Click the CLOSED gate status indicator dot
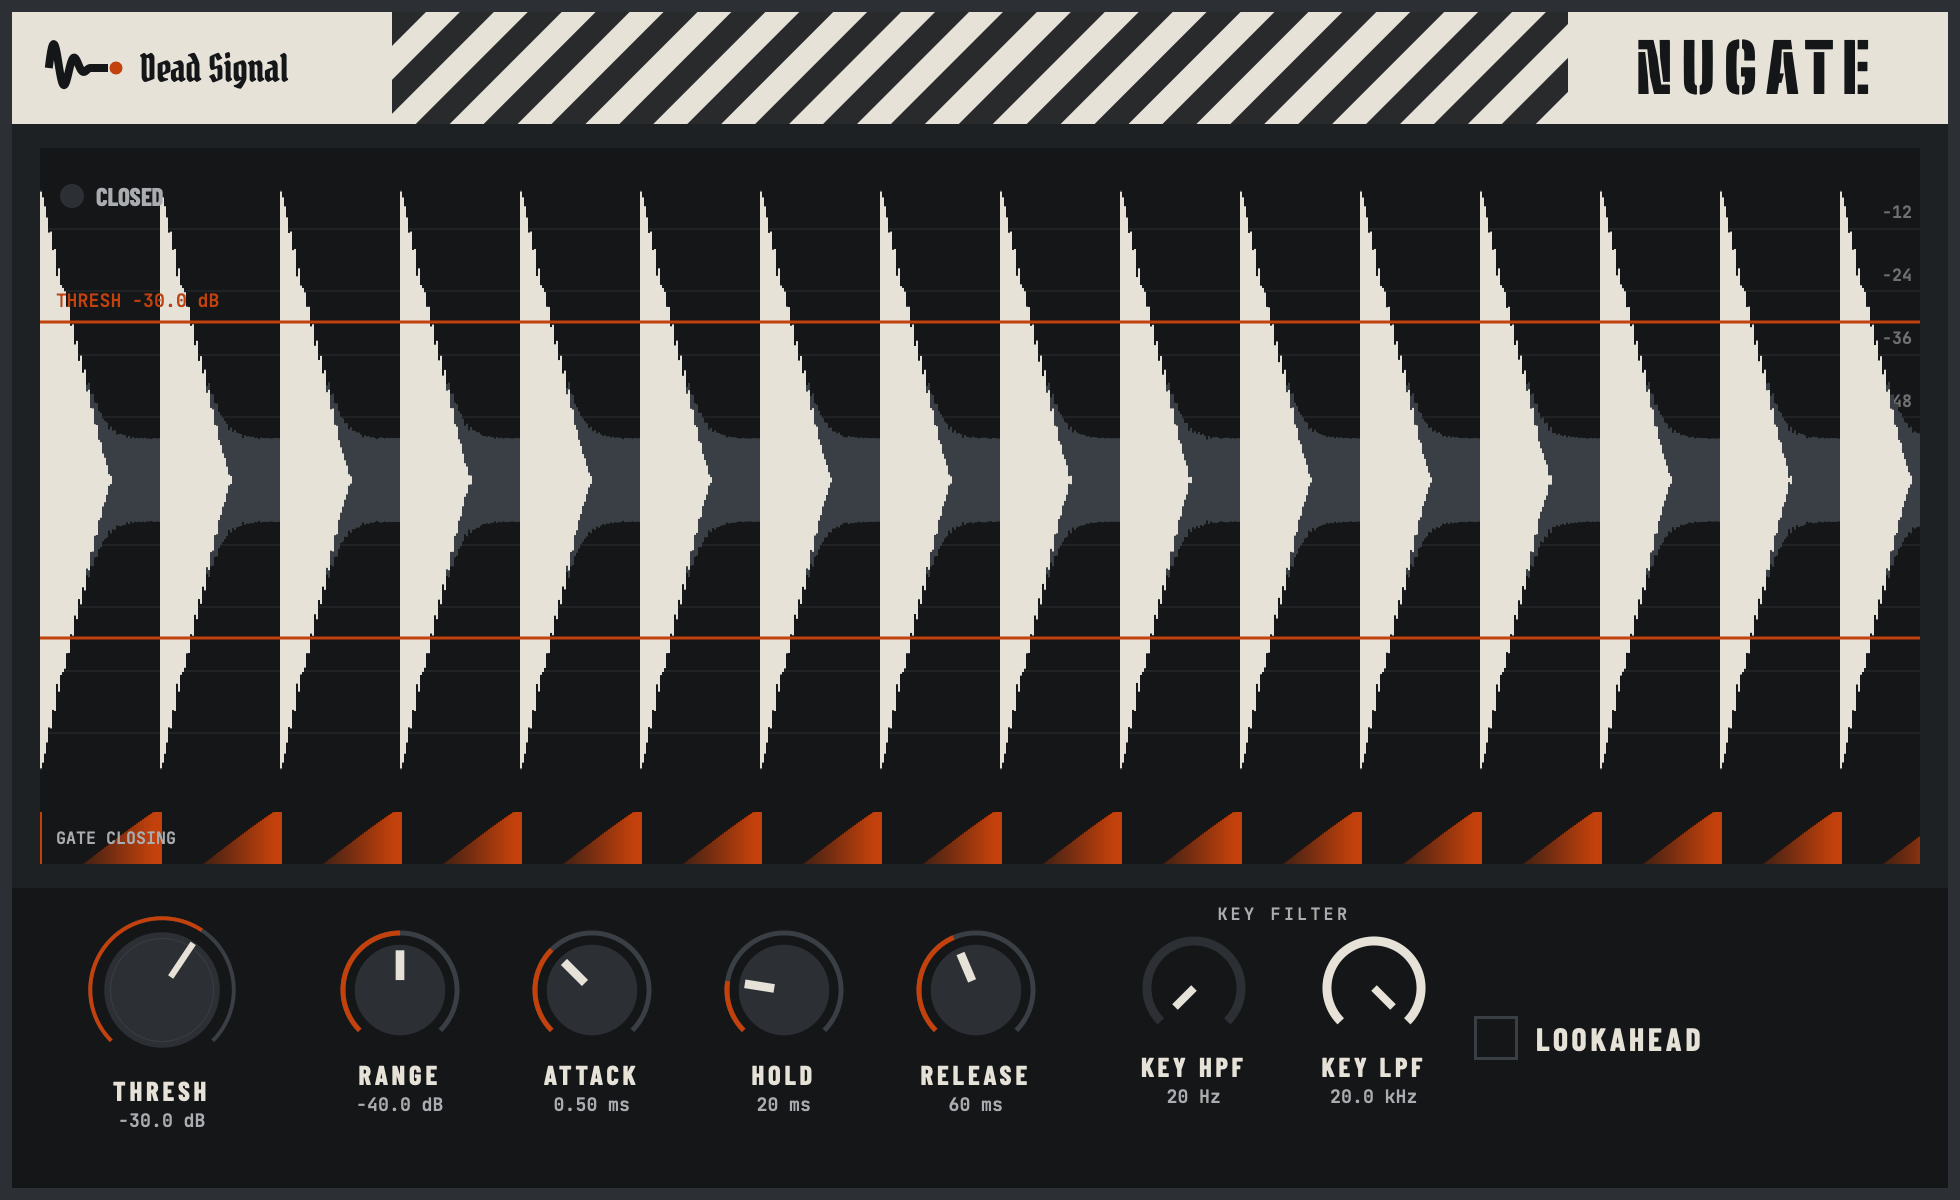Screen dimensions: 1960x1200 pyautogui.click(x=72, y=196)
